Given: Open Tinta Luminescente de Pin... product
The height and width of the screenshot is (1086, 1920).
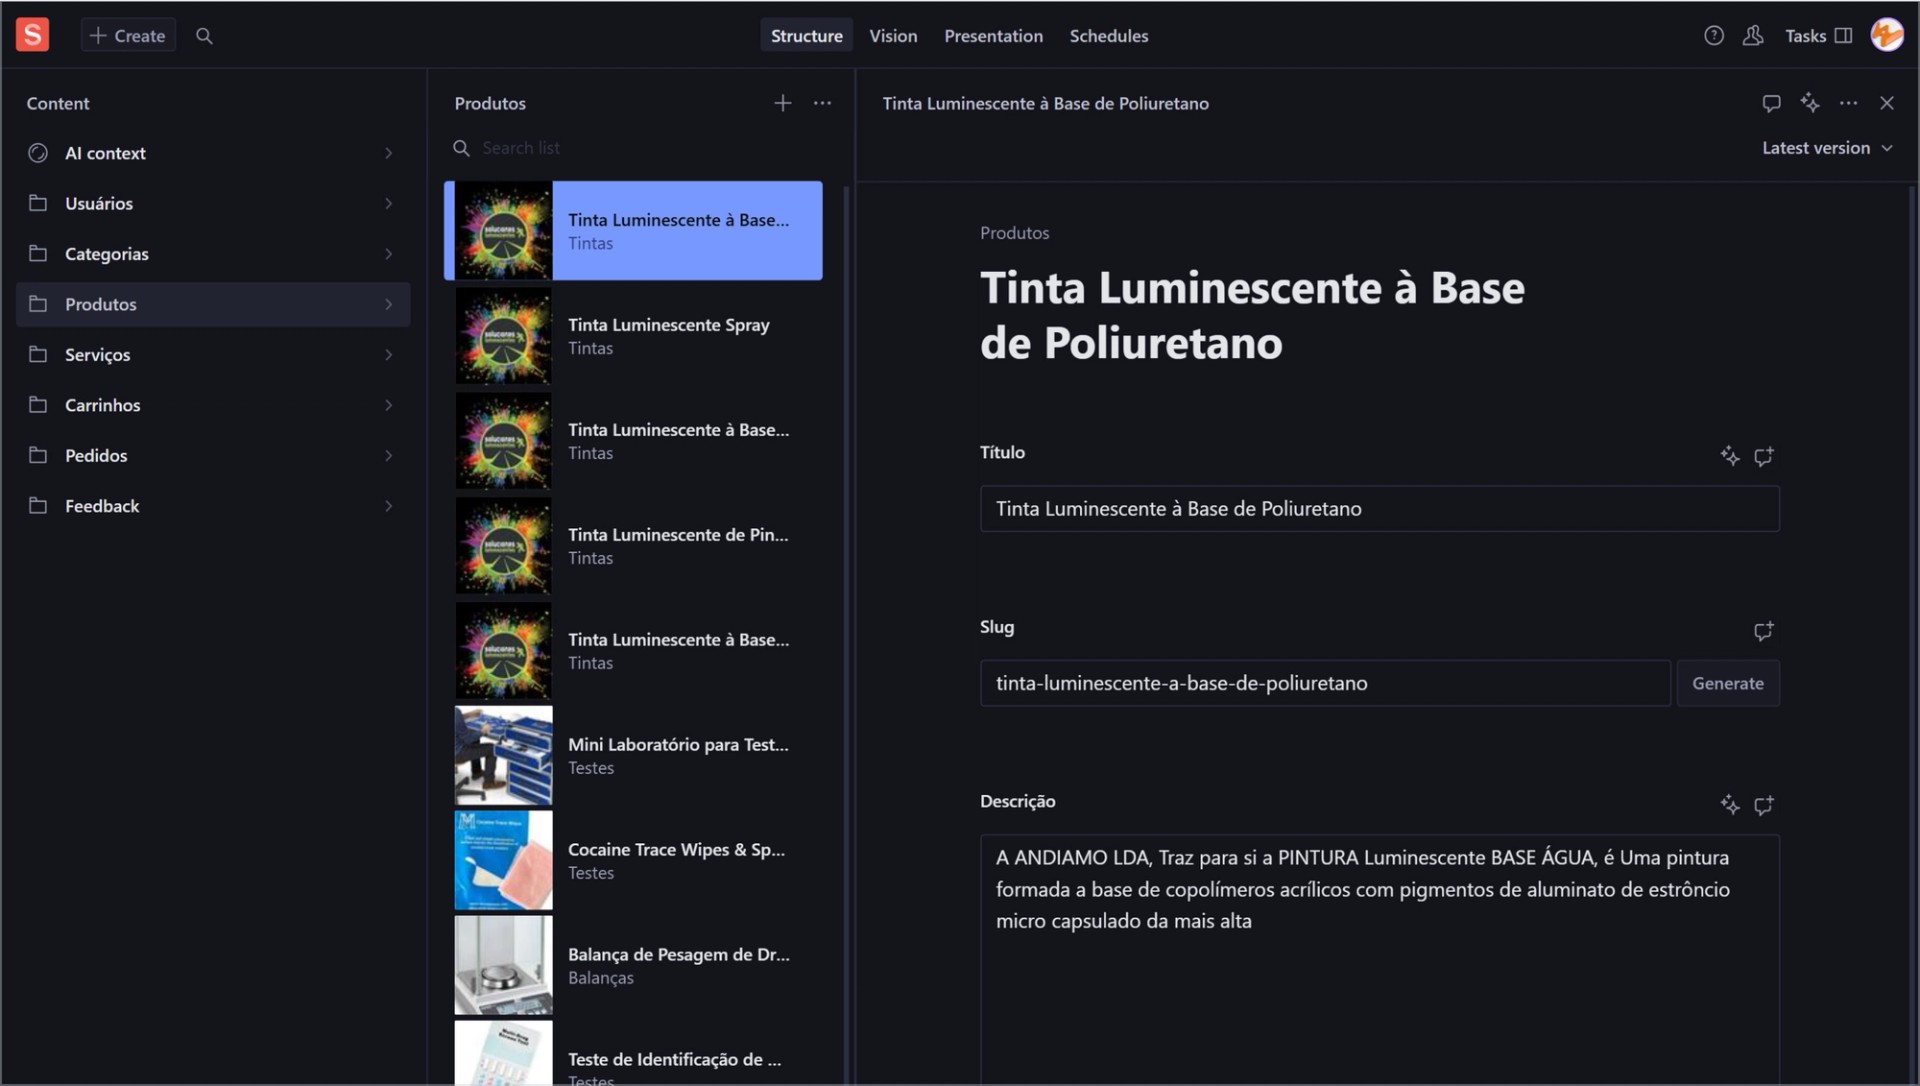Looking at the screenshot, I should pos(633,546).
